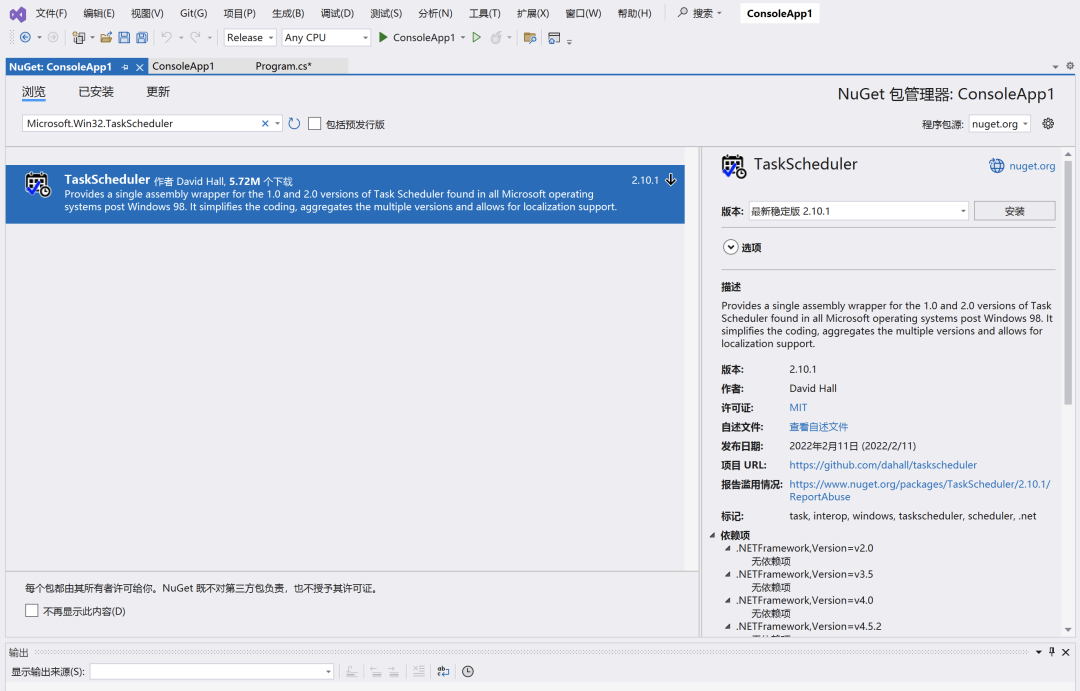
Task: Open the version dropdown showing 2.10.1
Action: 858,211
